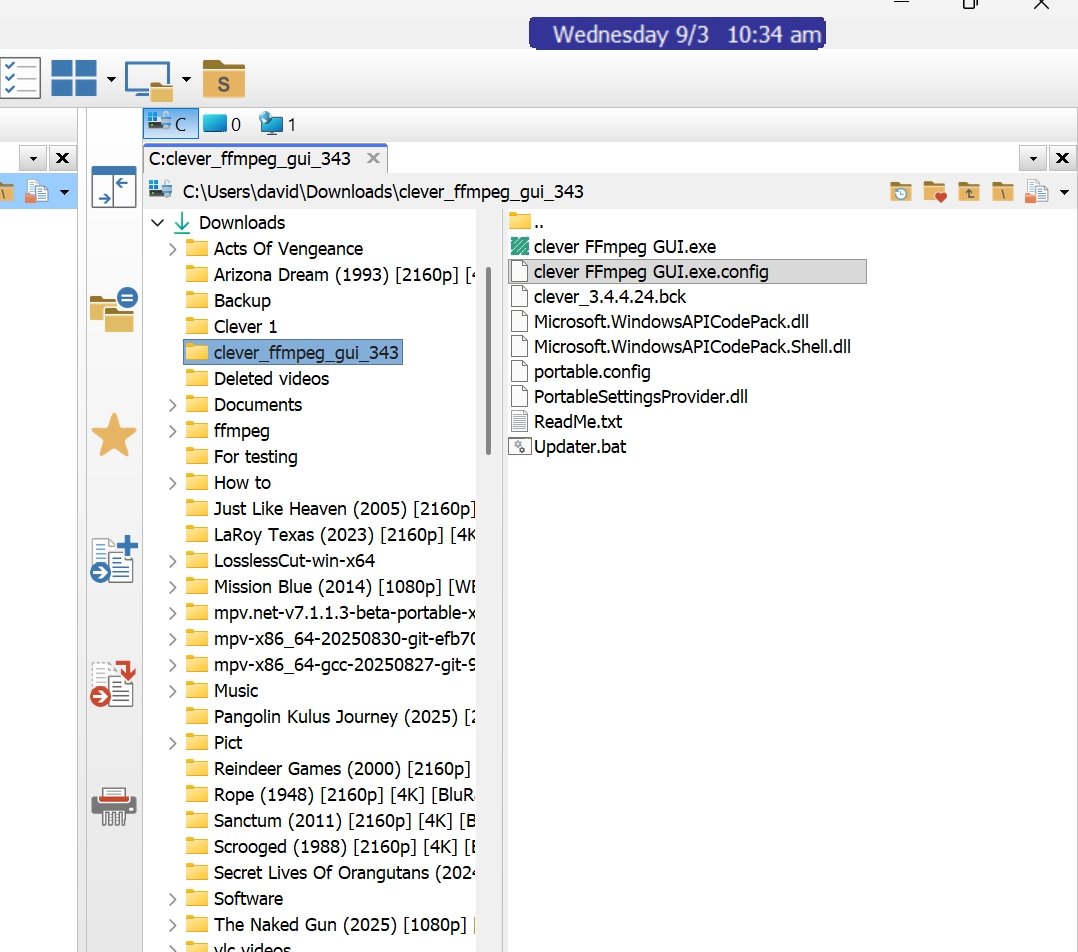Click the parent directory '..' entry
The width and height of the screenshot is (1078, 952).
click(527, 222)
